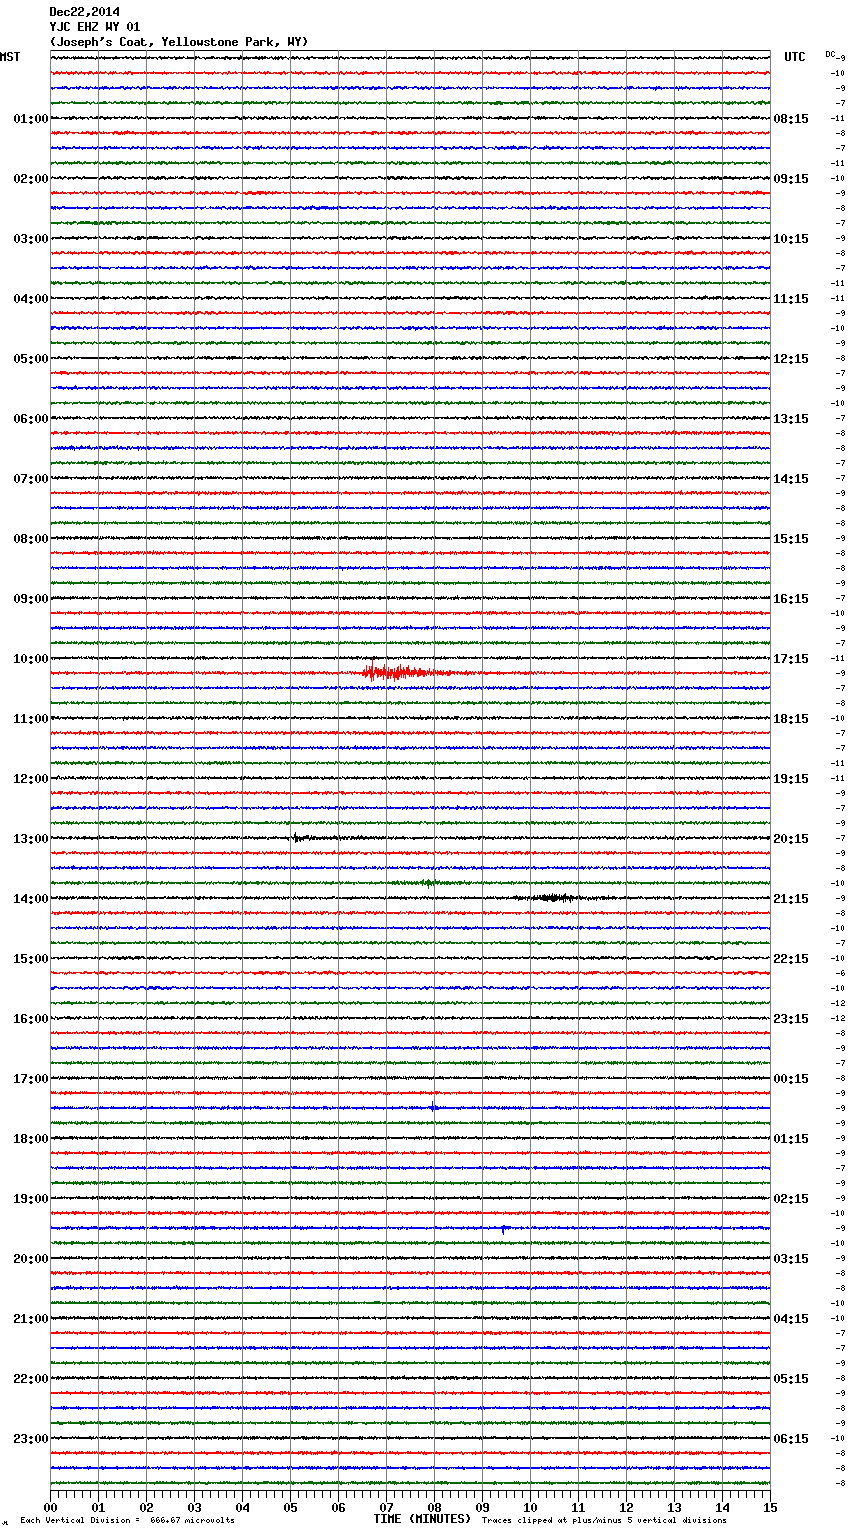Select the 10:00 MST hour label

[30, 659]
